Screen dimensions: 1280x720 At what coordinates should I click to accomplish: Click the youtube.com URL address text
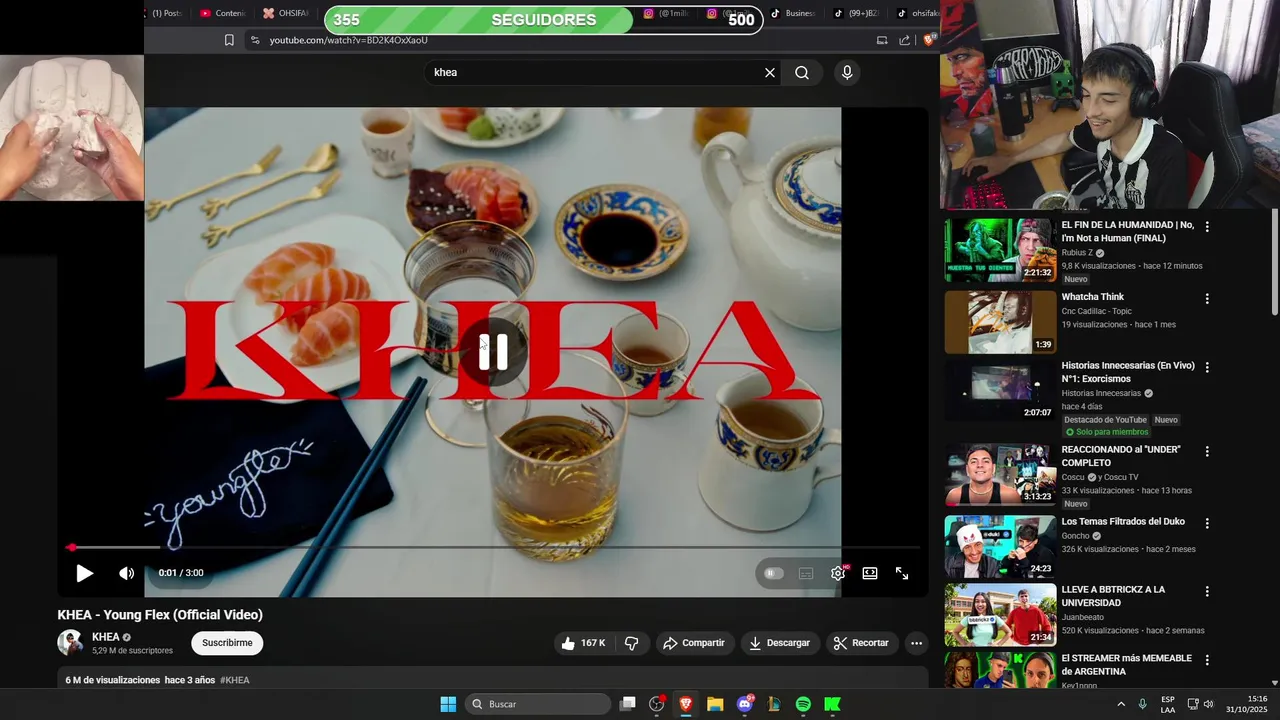click(x=348, y=40)
